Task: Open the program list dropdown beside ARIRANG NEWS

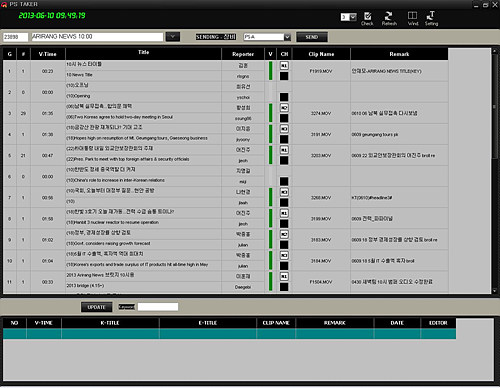Action: 173,37
